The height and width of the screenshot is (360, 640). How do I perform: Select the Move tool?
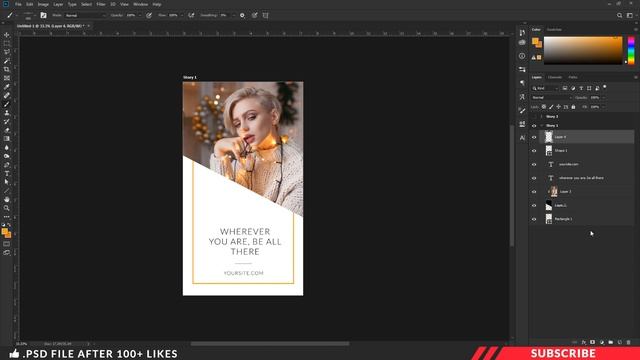pos(7,35)
